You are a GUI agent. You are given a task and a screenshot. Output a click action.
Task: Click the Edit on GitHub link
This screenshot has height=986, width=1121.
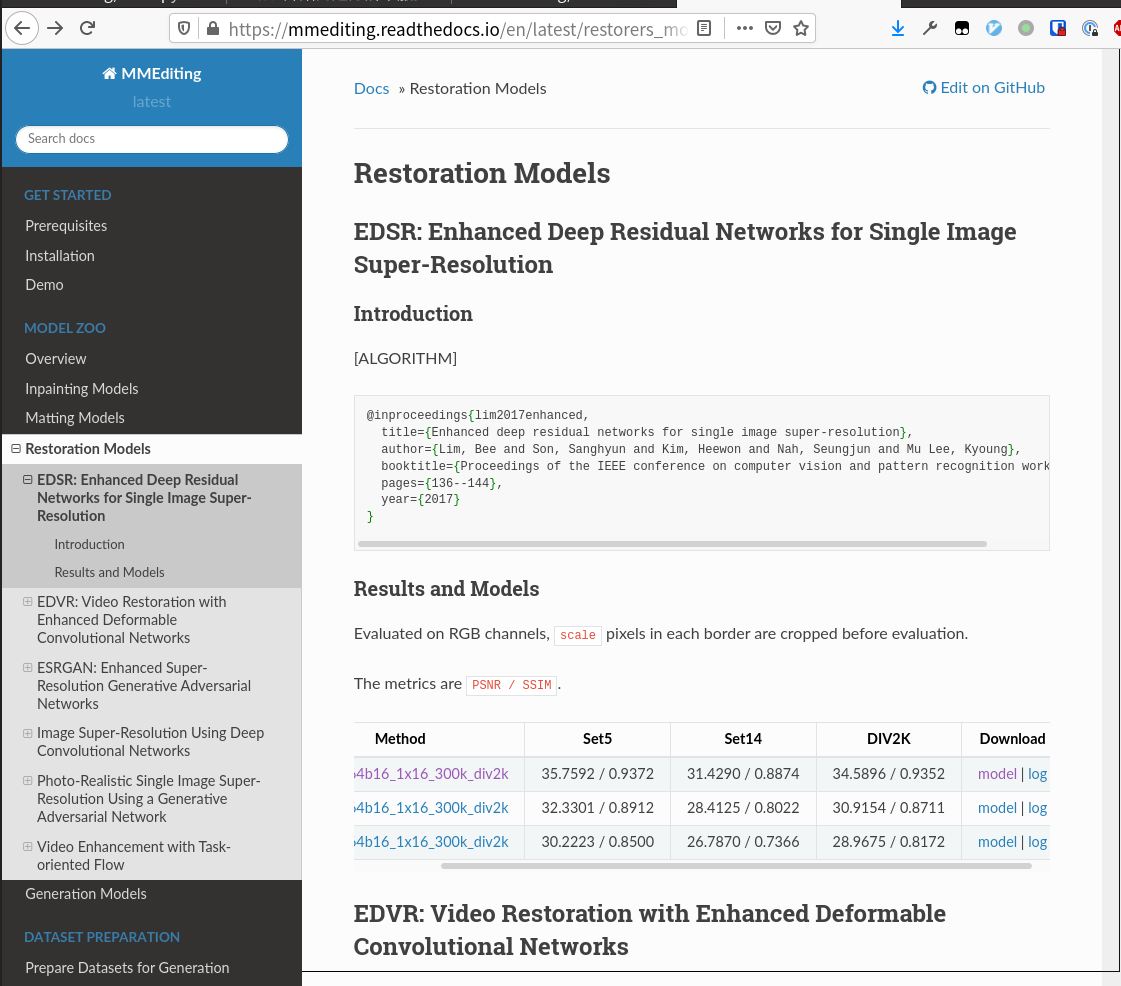[984, 87]
